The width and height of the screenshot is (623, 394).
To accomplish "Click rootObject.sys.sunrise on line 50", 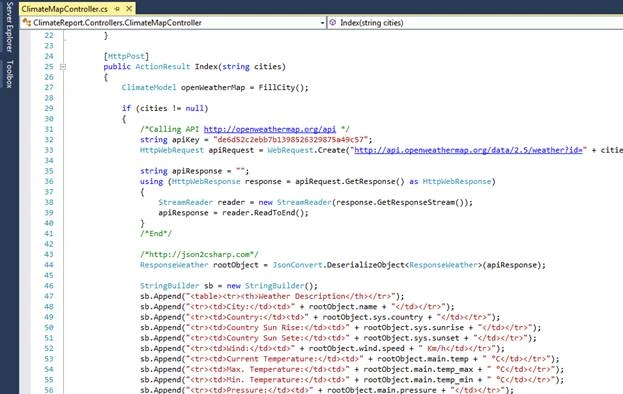I will coord(414,328).
